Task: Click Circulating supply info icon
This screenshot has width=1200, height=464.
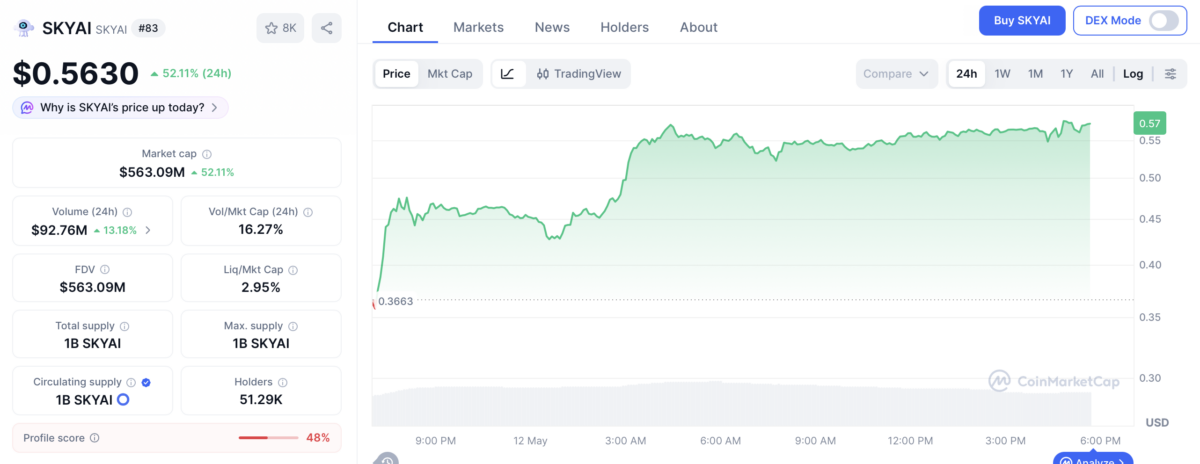Action: tap(131, 382)
